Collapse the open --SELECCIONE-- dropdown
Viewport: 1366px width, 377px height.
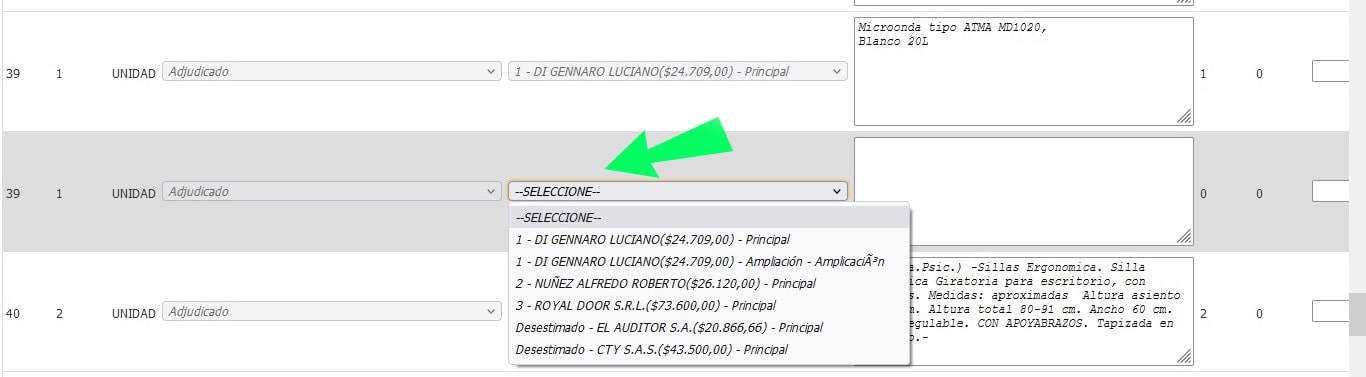(x=678, y=191)
